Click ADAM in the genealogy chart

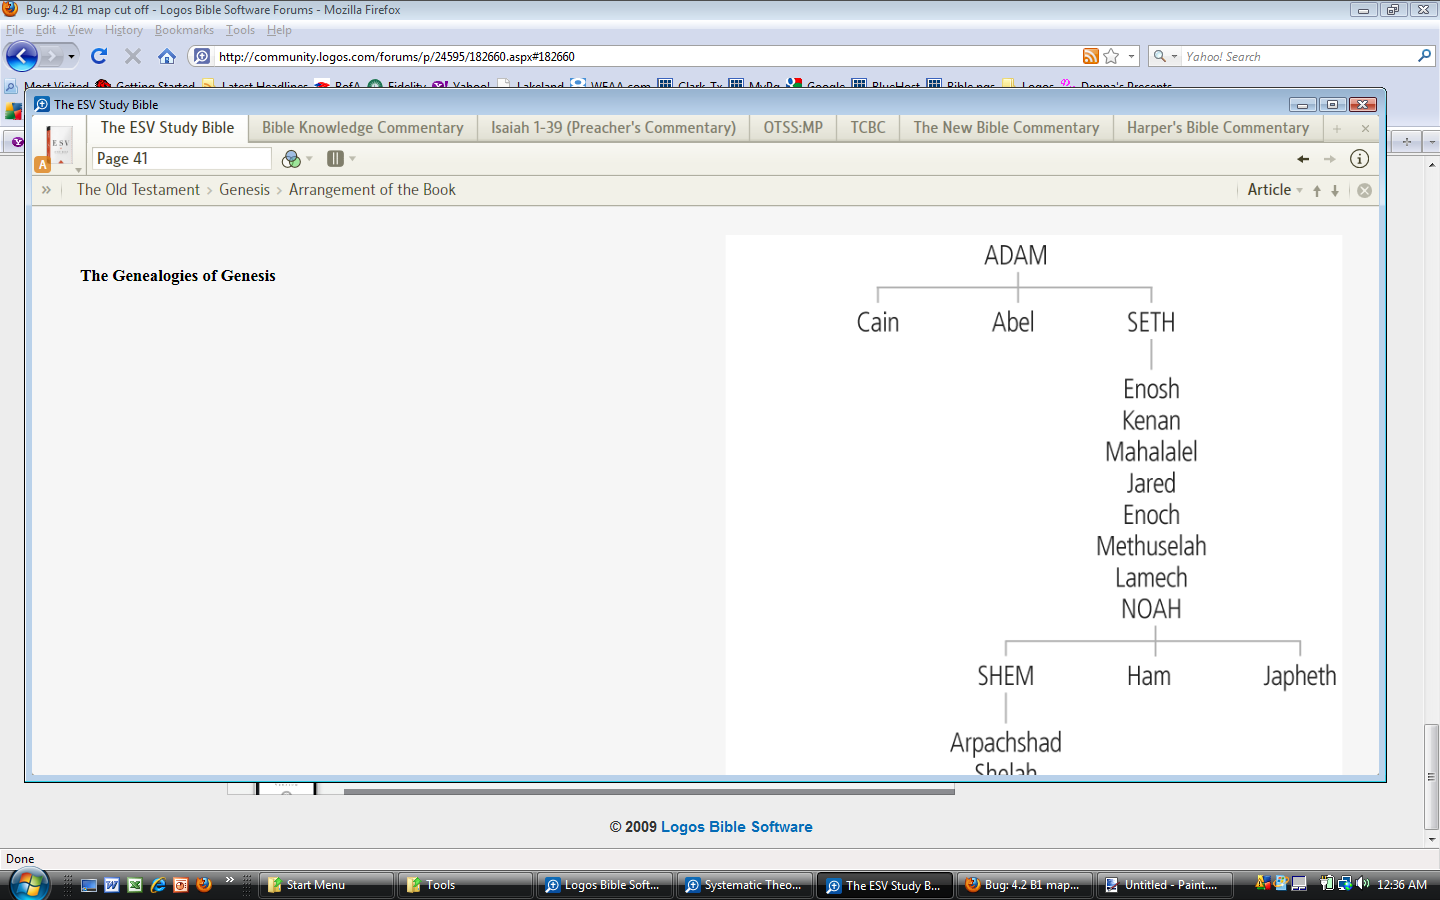click(x=1016, y=256)
